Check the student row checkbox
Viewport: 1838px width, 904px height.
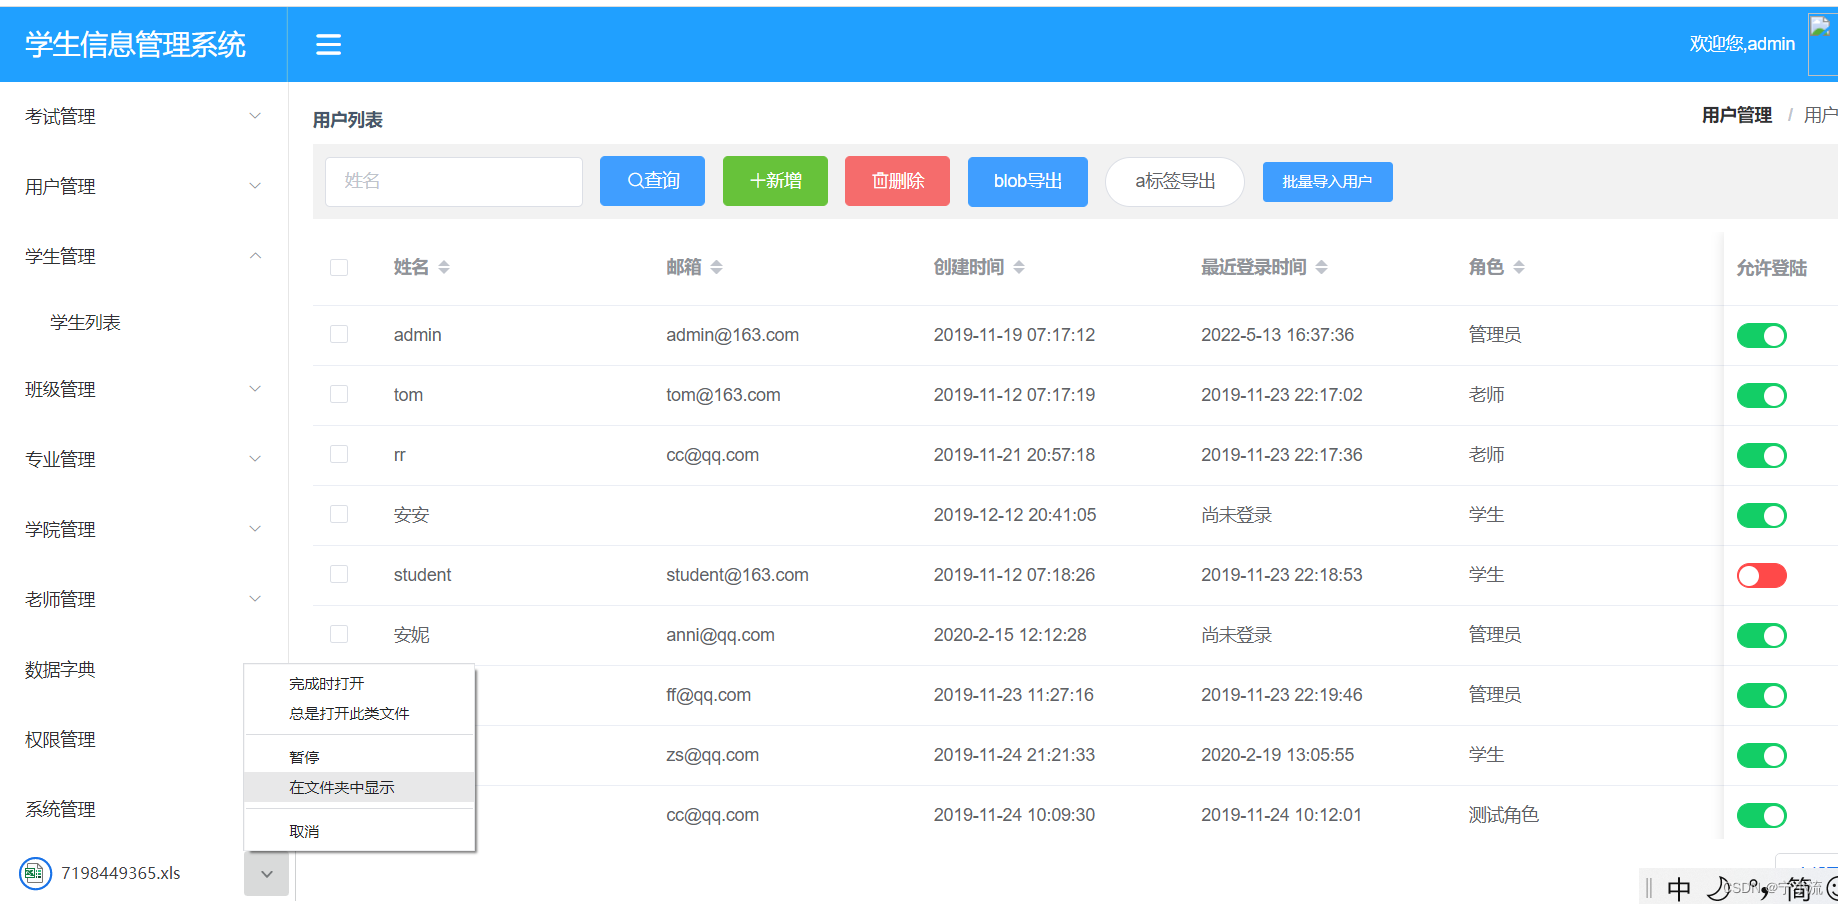(339, 574)
